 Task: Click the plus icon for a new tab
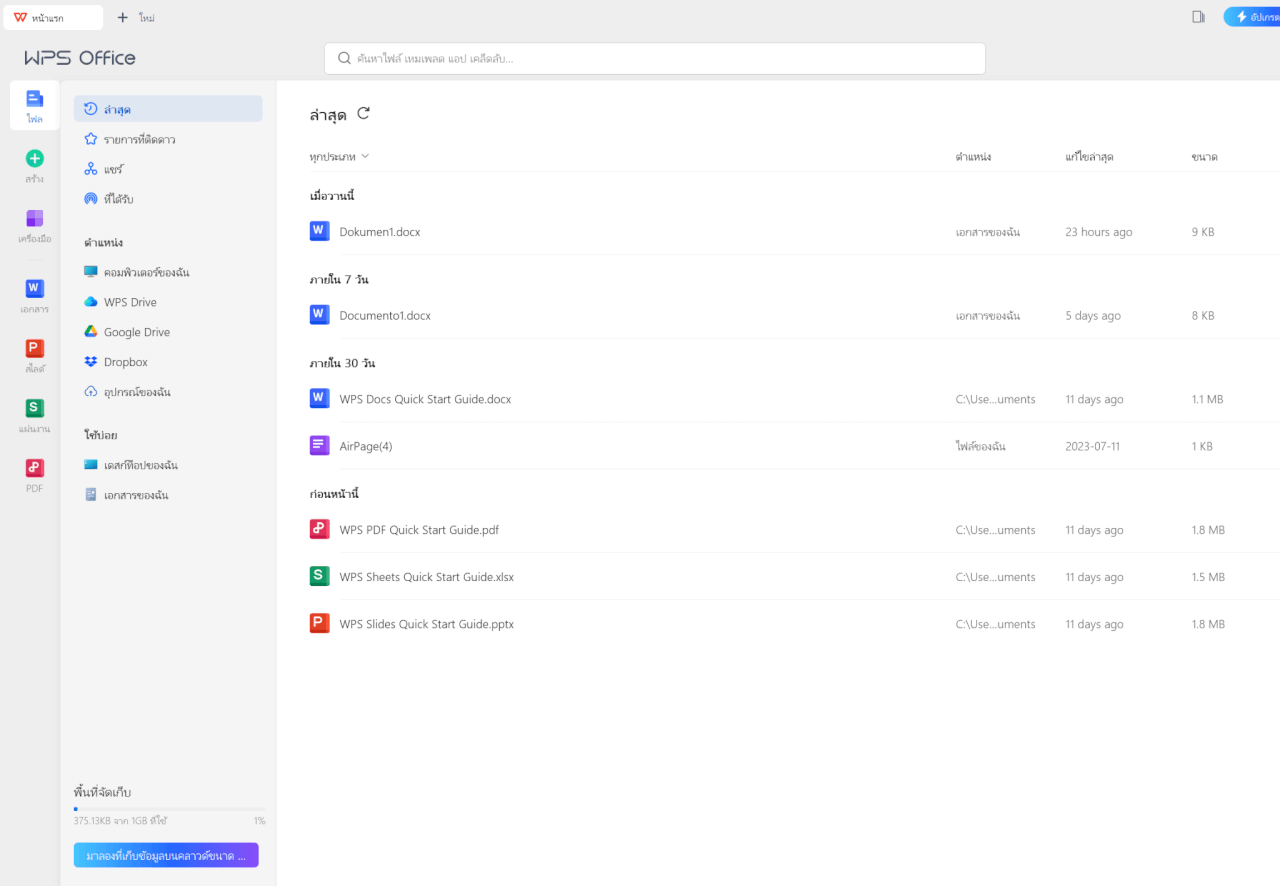[123, 17]
